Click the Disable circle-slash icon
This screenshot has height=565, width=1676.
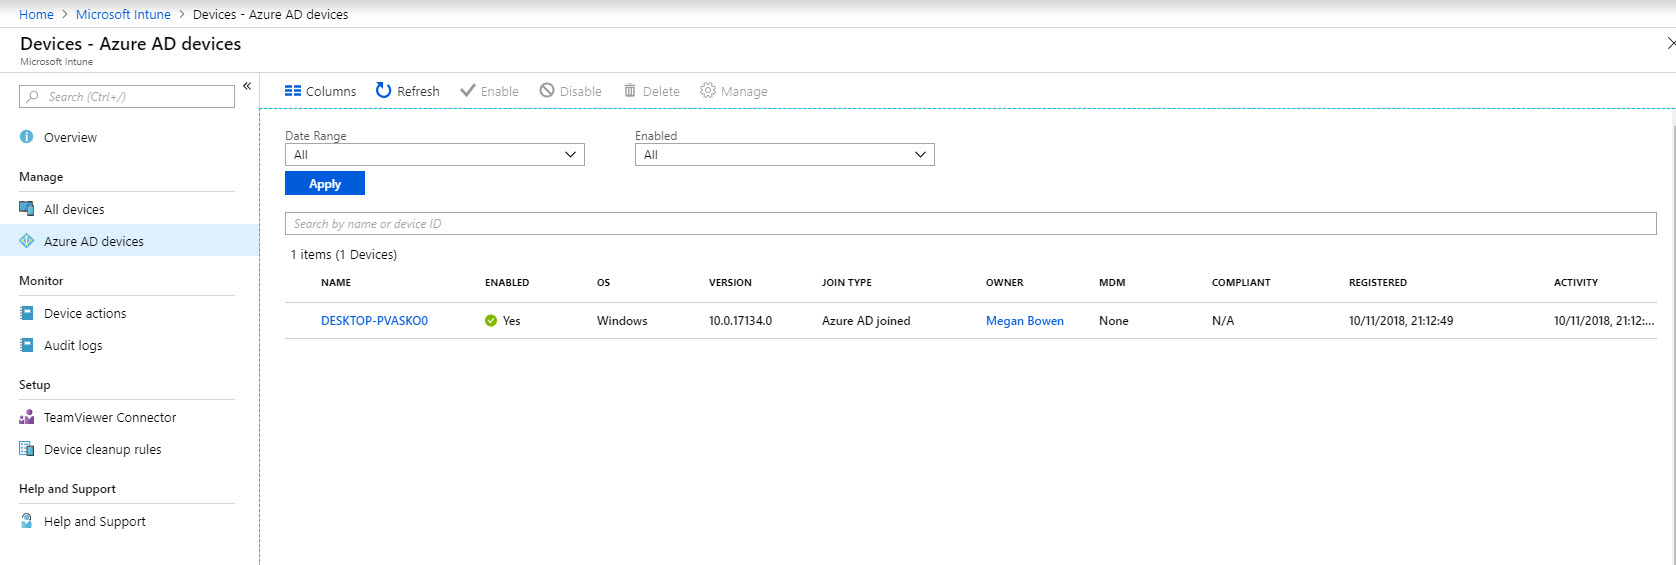click(547, 91)
